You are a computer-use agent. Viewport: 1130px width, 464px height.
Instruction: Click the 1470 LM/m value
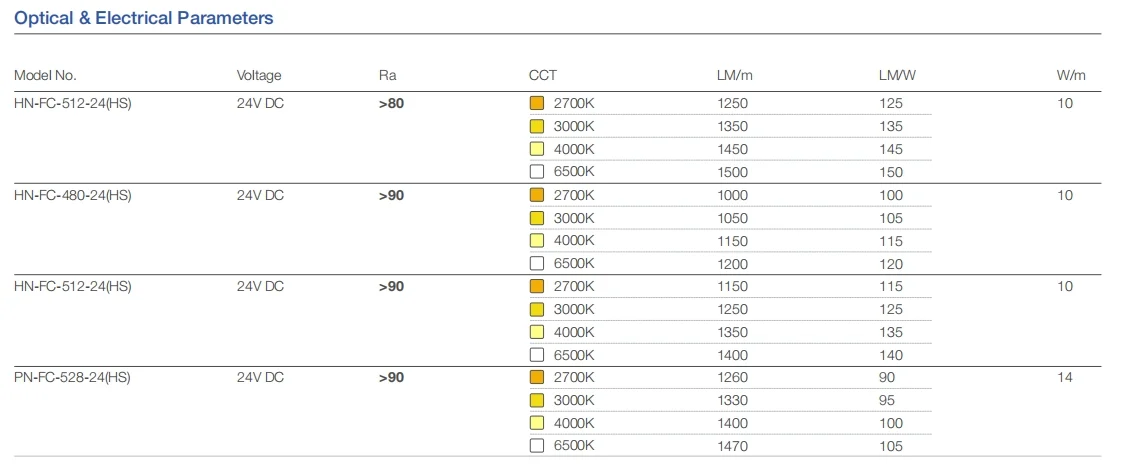(x=732, y=446)
